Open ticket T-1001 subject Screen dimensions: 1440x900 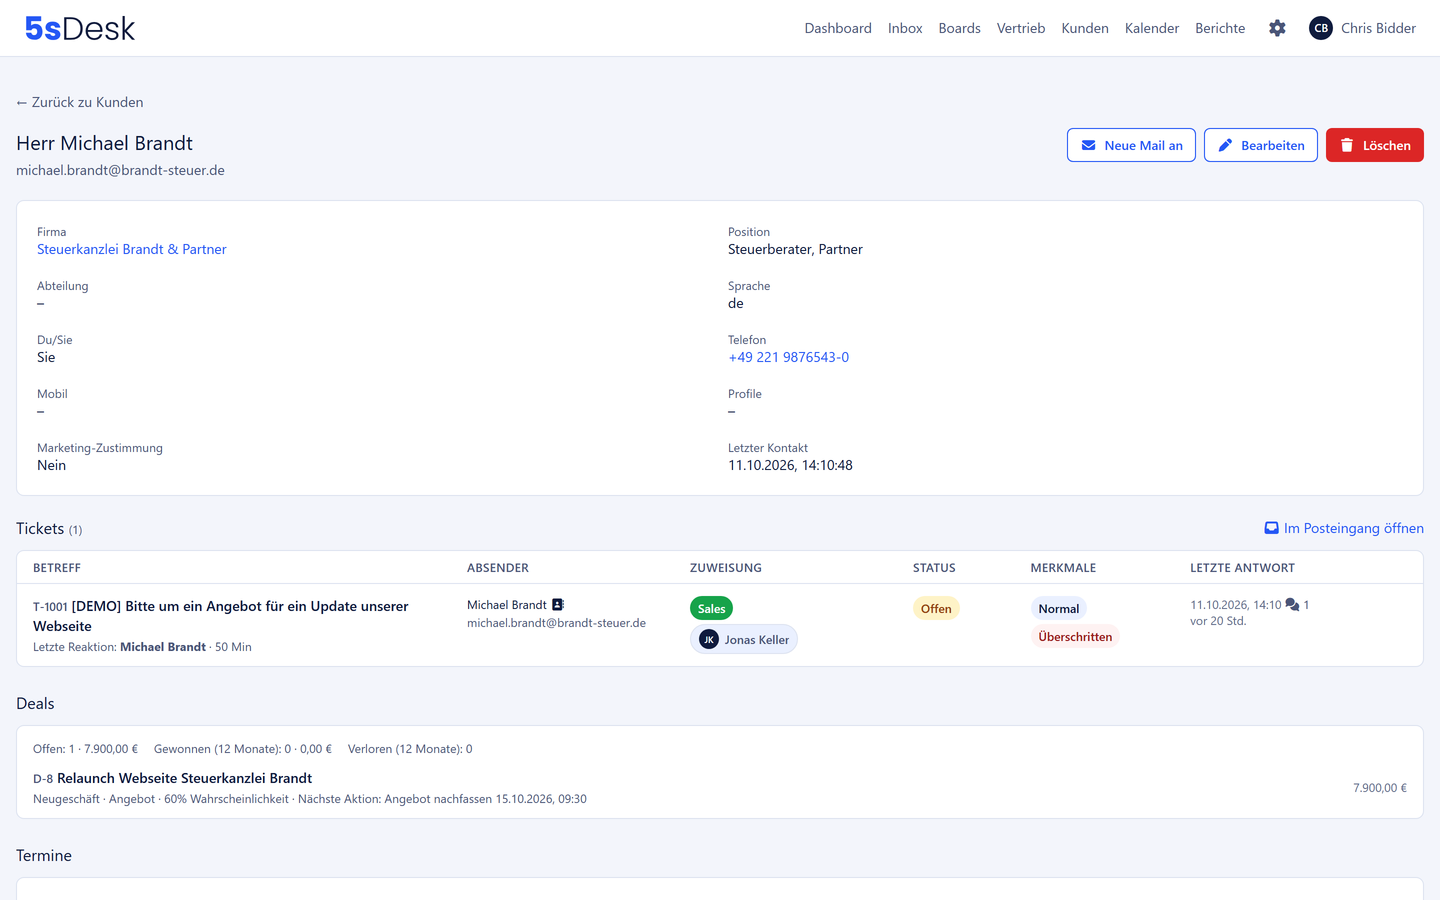pos(221,616)
